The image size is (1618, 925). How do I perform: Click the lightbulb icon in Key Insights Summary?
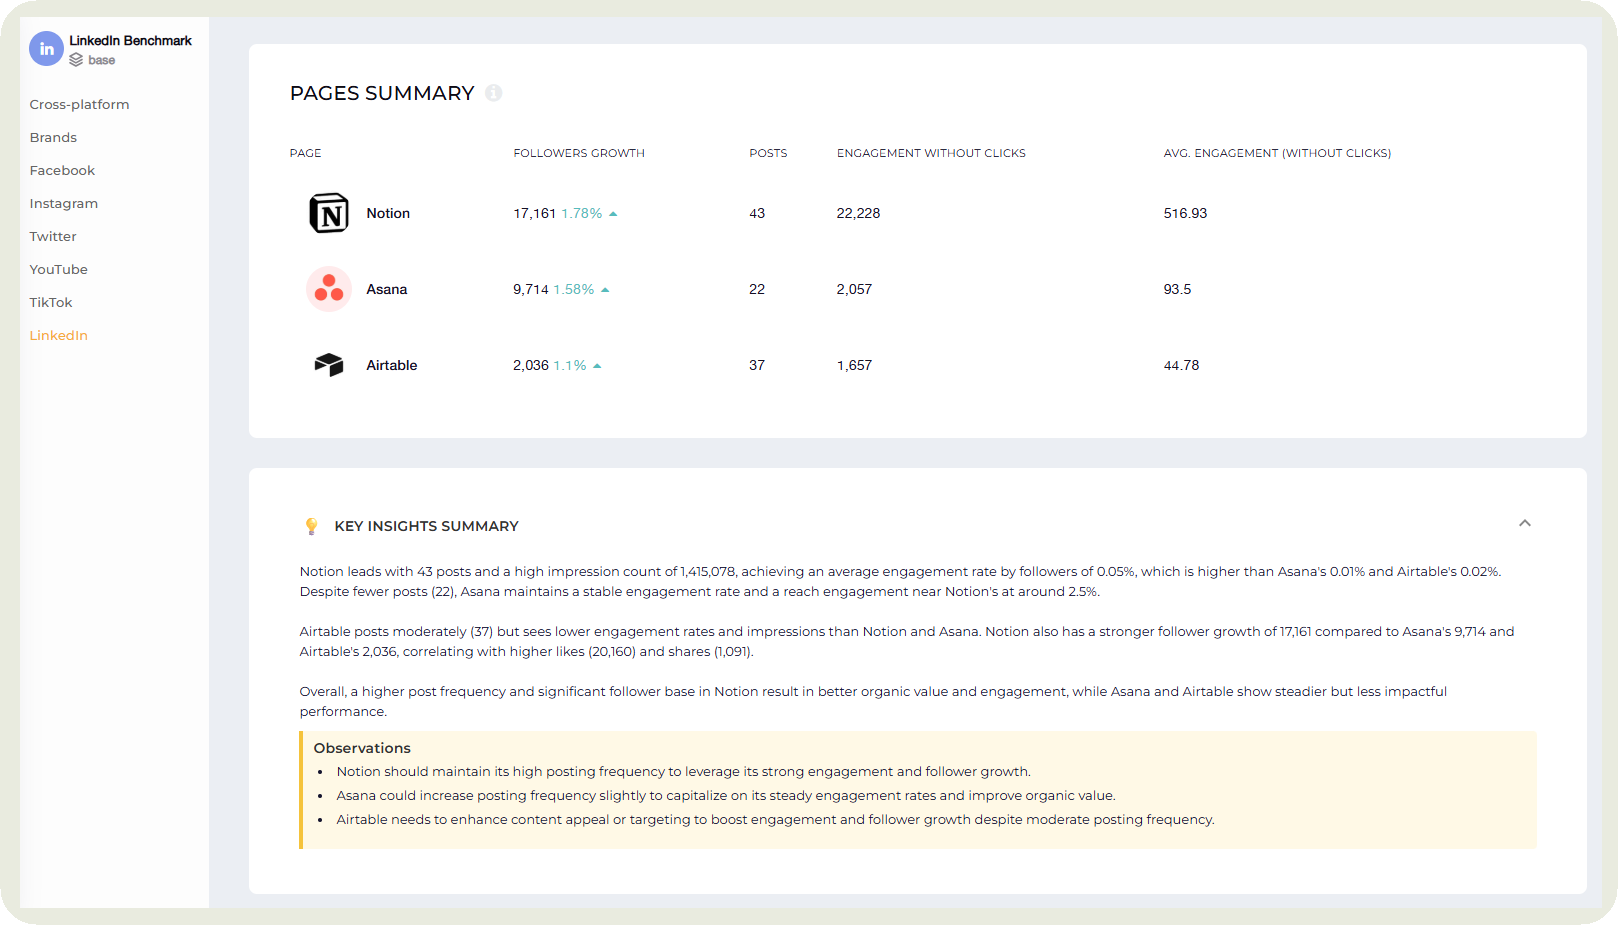click(311, 525)
